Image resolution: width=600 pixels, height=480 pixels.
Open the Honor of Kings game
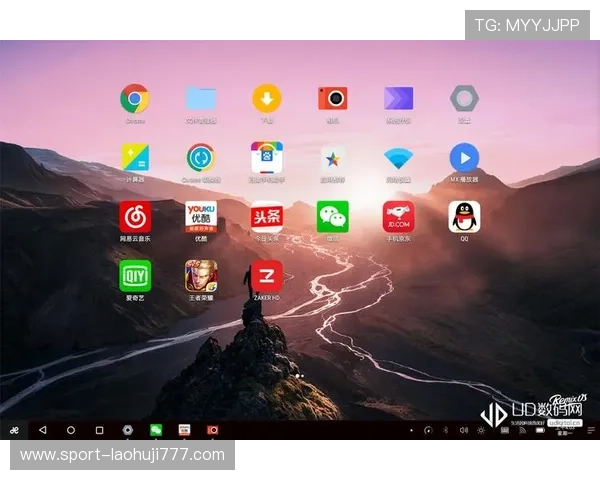pos(201,276)
